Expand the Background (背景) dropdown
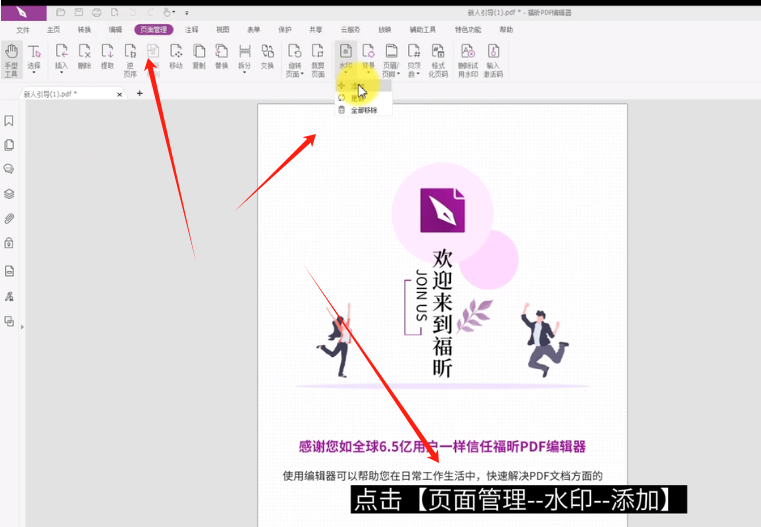 368,72
